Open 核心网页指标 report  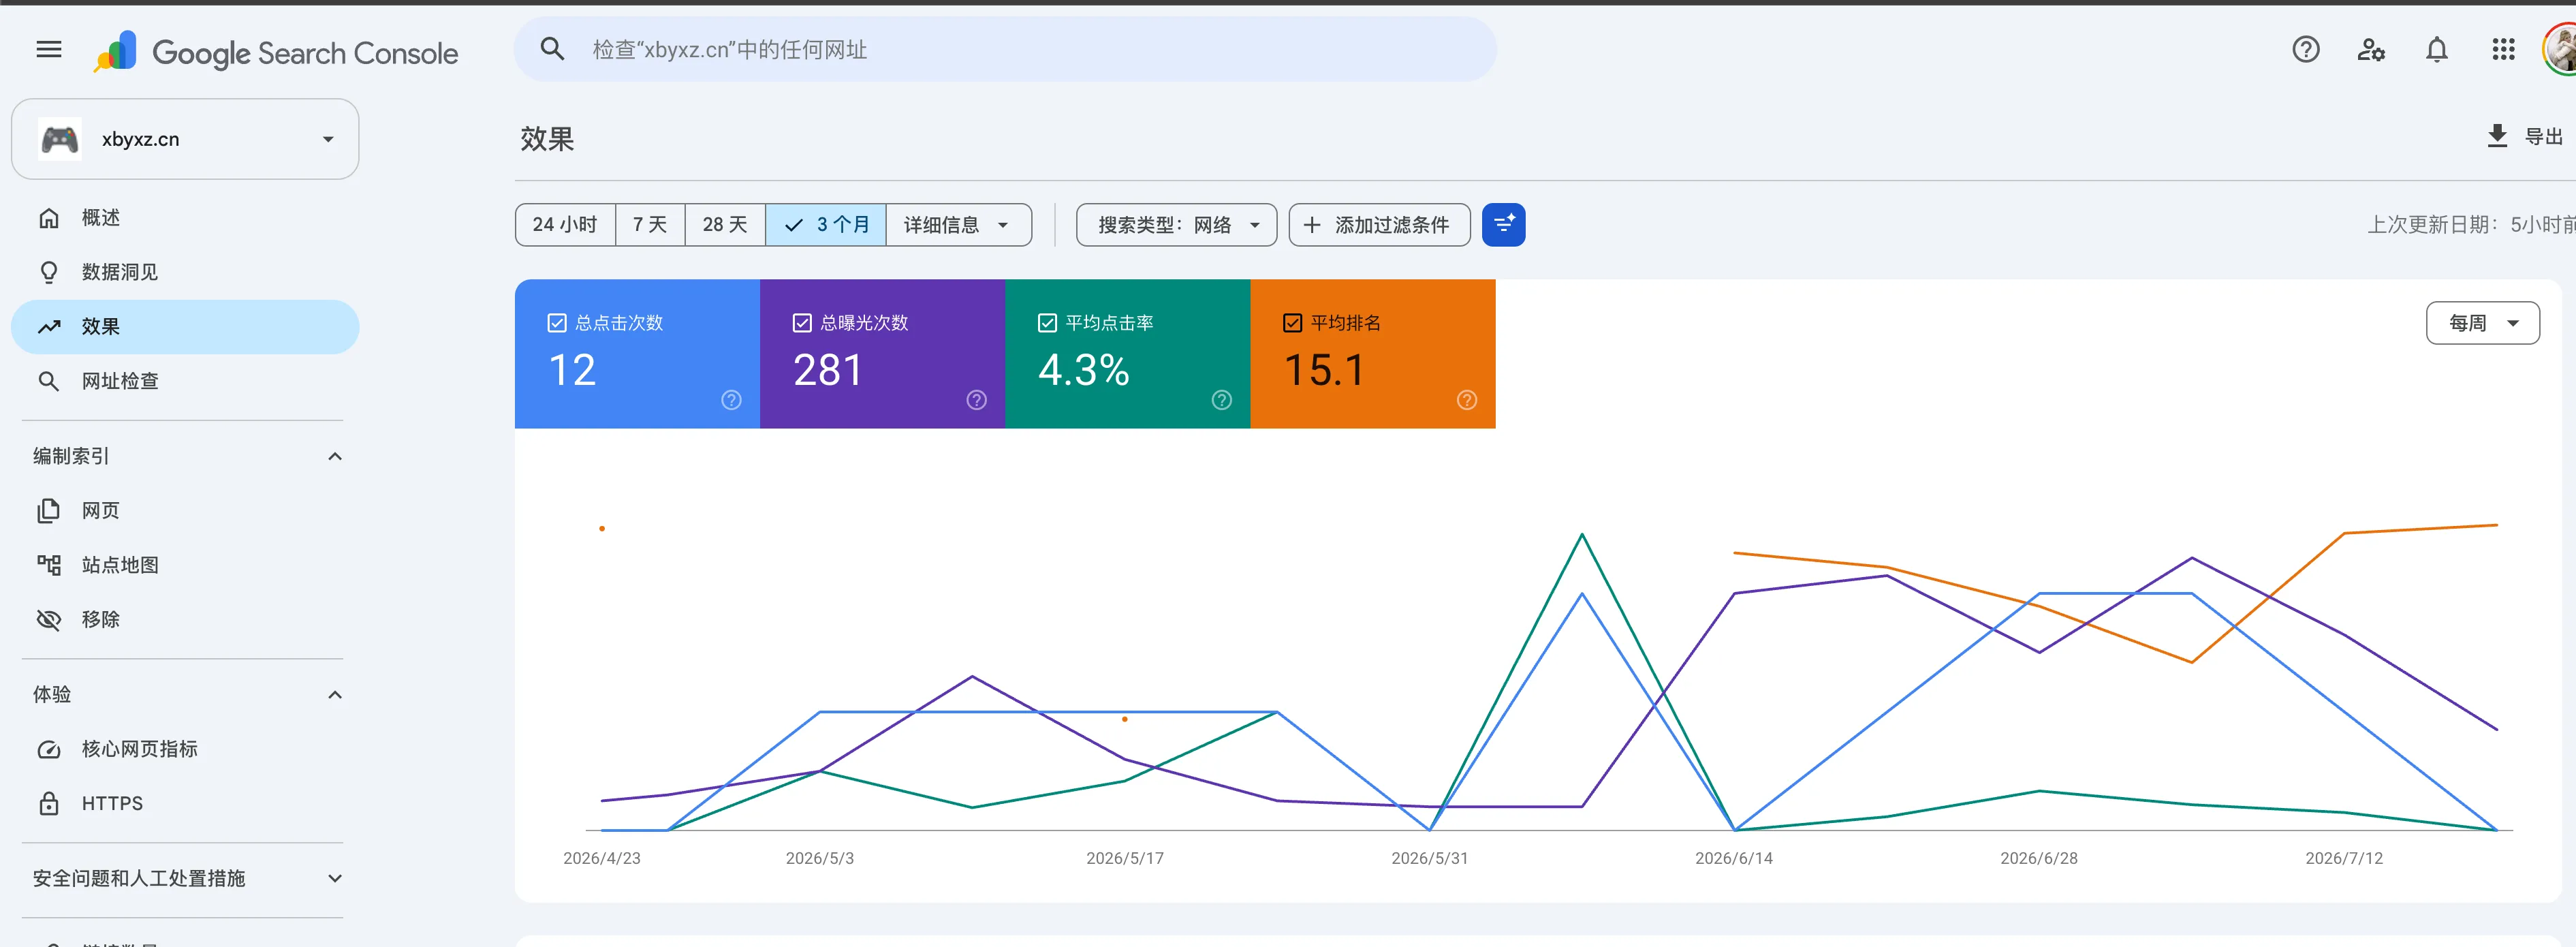pos(185,749)
